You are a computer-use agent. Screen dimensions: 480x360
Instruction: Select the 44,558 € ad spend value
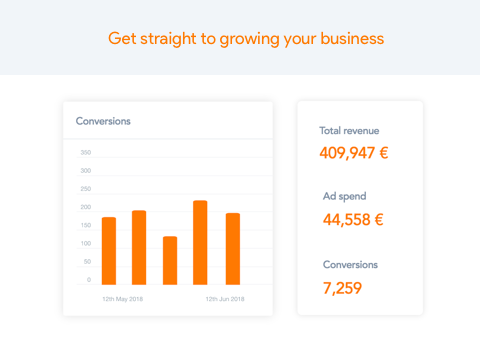353,220
